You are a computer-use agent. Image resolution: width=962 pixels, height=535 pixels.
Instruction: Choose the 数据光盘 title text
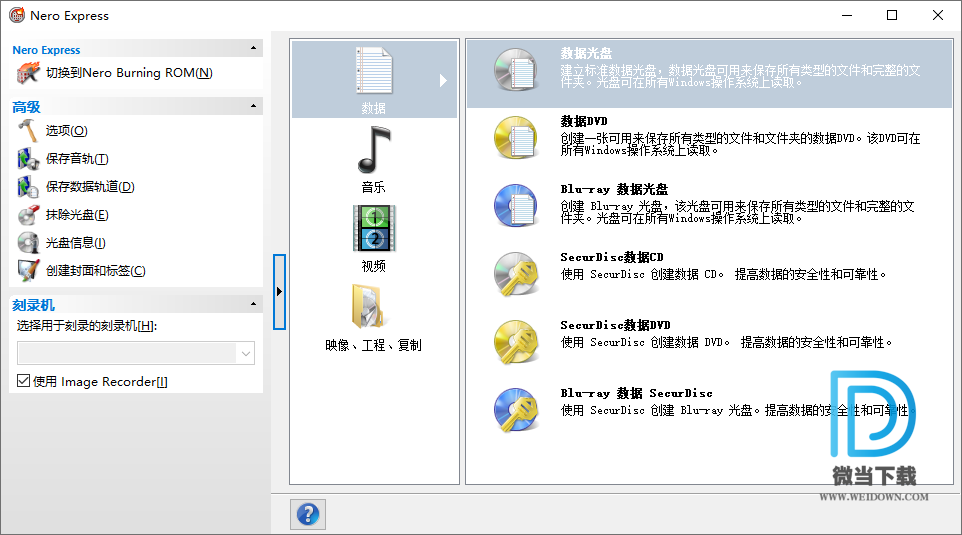586,53
